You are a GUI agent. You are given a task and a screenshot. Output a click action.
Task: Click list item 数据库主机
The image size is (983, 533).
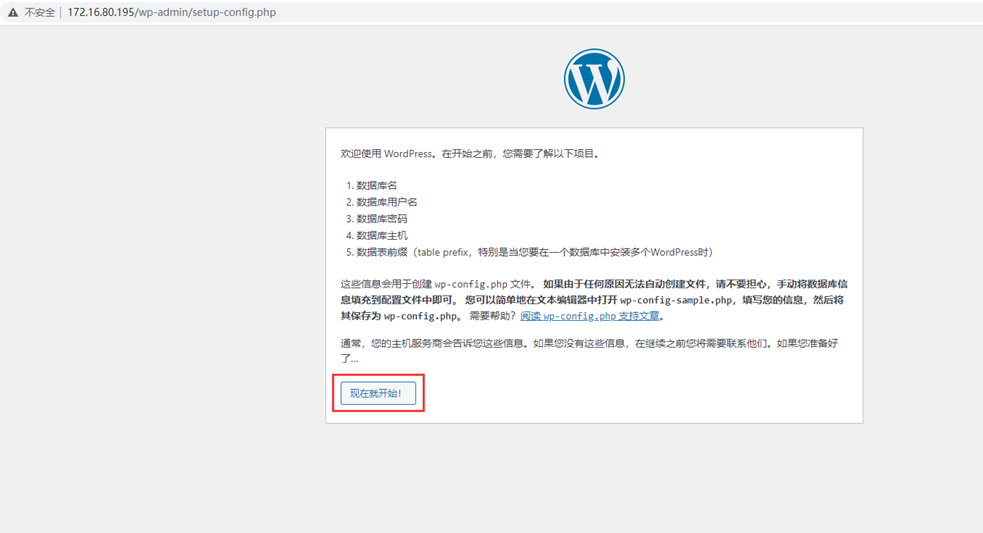point(381,236)
